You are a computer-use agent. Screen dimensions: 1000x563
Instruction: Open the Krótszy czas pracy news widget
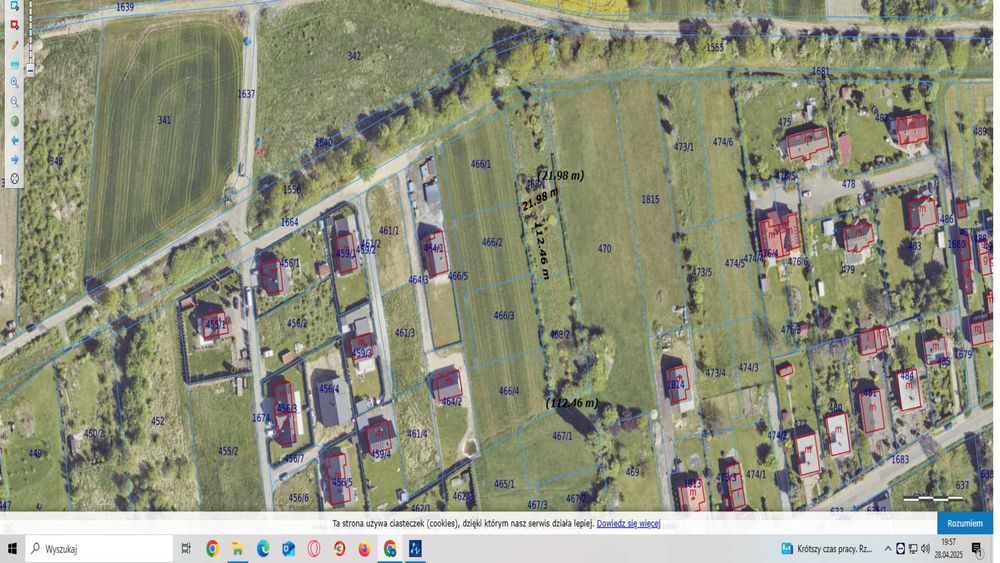[x=827, y=548]
